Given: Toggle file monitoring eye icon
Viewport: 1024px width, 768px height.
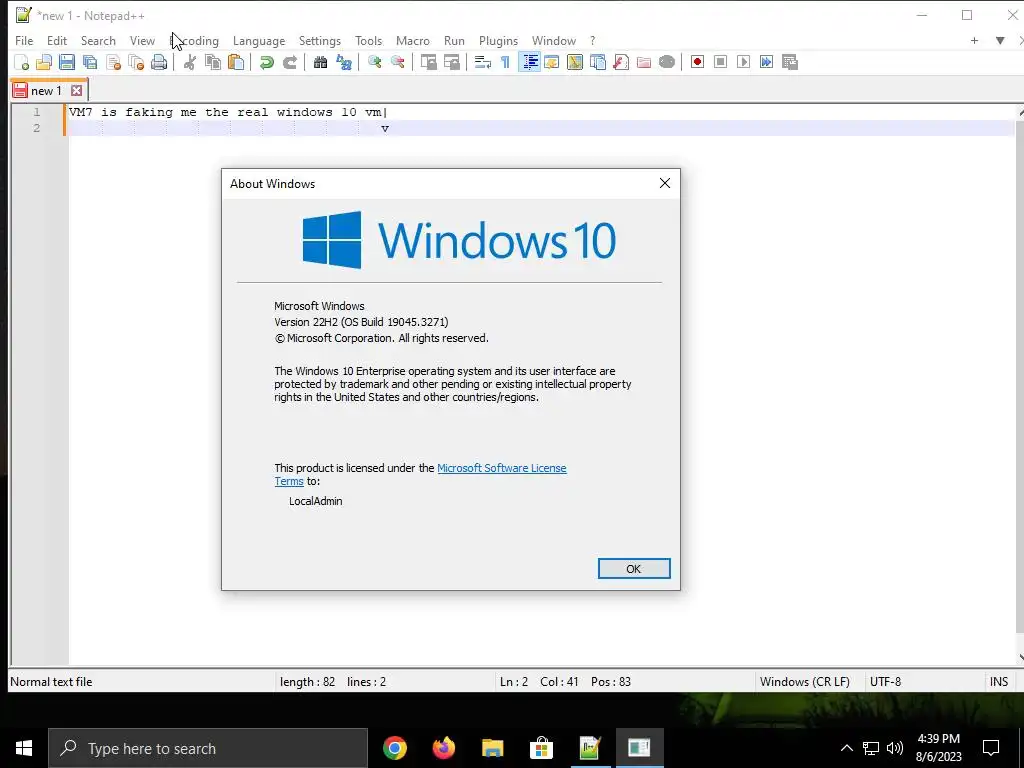Looking at the screenshot, I should (x=667, y=62).
